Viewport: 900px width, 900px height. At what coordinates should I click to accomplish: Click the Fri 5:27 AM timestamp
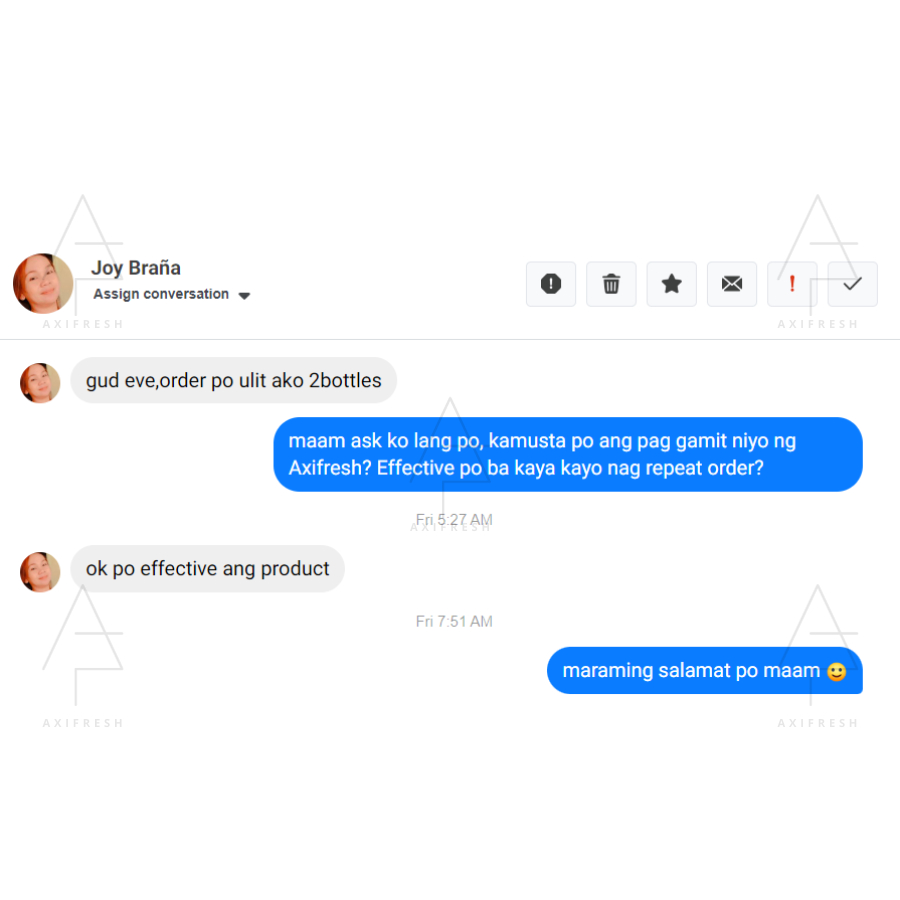[454, 519]
